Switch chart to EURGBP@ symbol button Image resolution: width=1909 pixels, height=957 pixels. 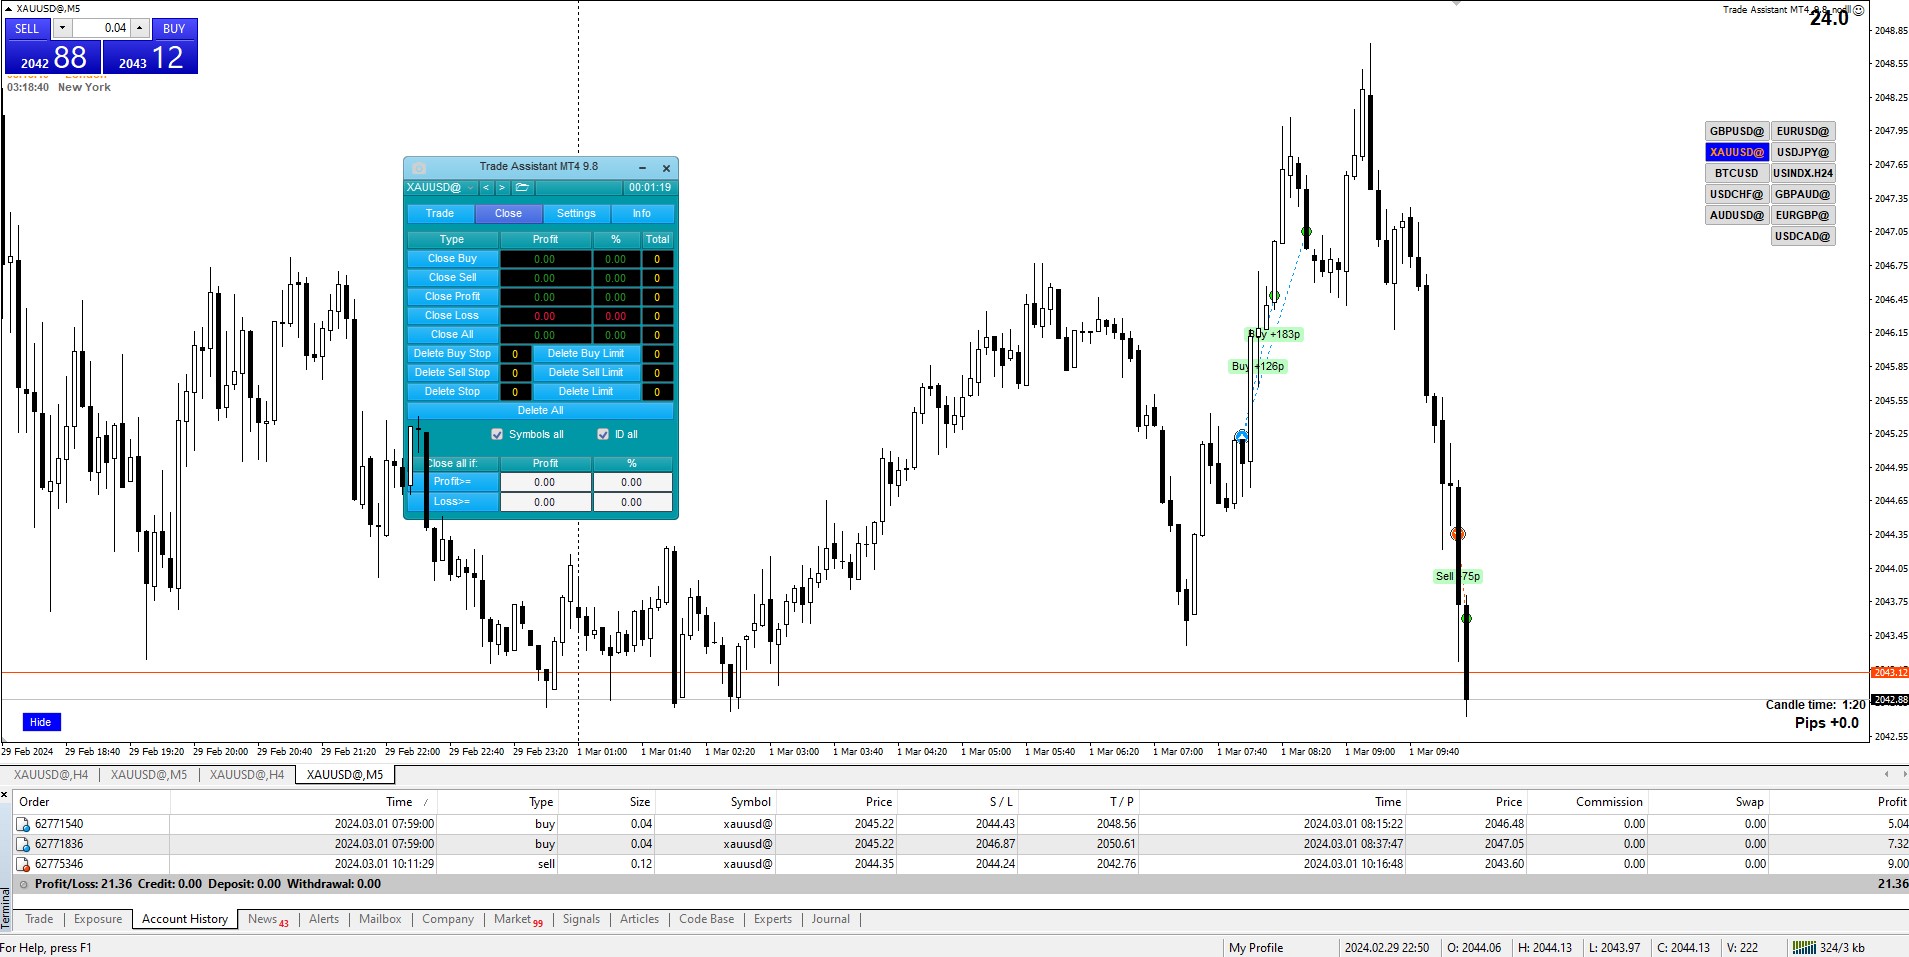pyautogui.click(x=1803, y=215)
